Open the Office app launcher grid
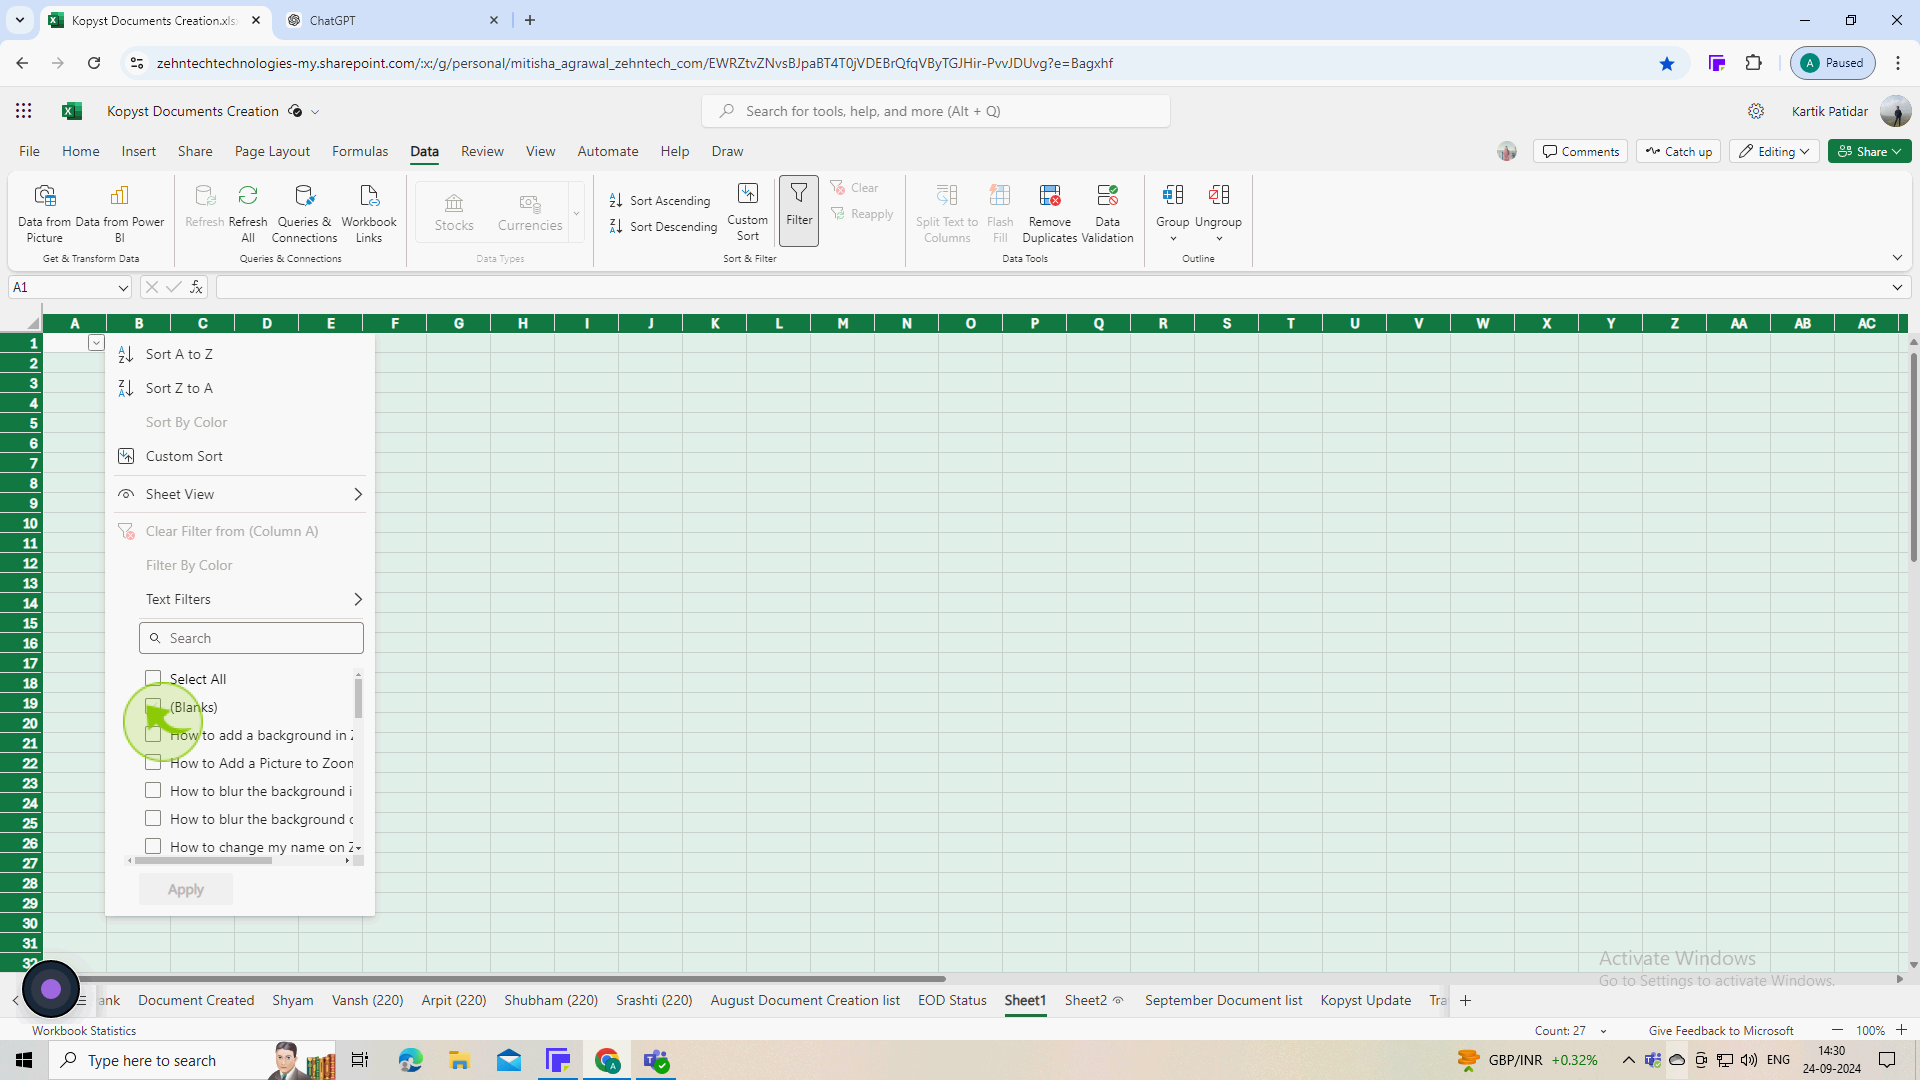Image resolution: width=1920 pixels, height=1080 pixels. pyautogui.click(x=23, y=111)
